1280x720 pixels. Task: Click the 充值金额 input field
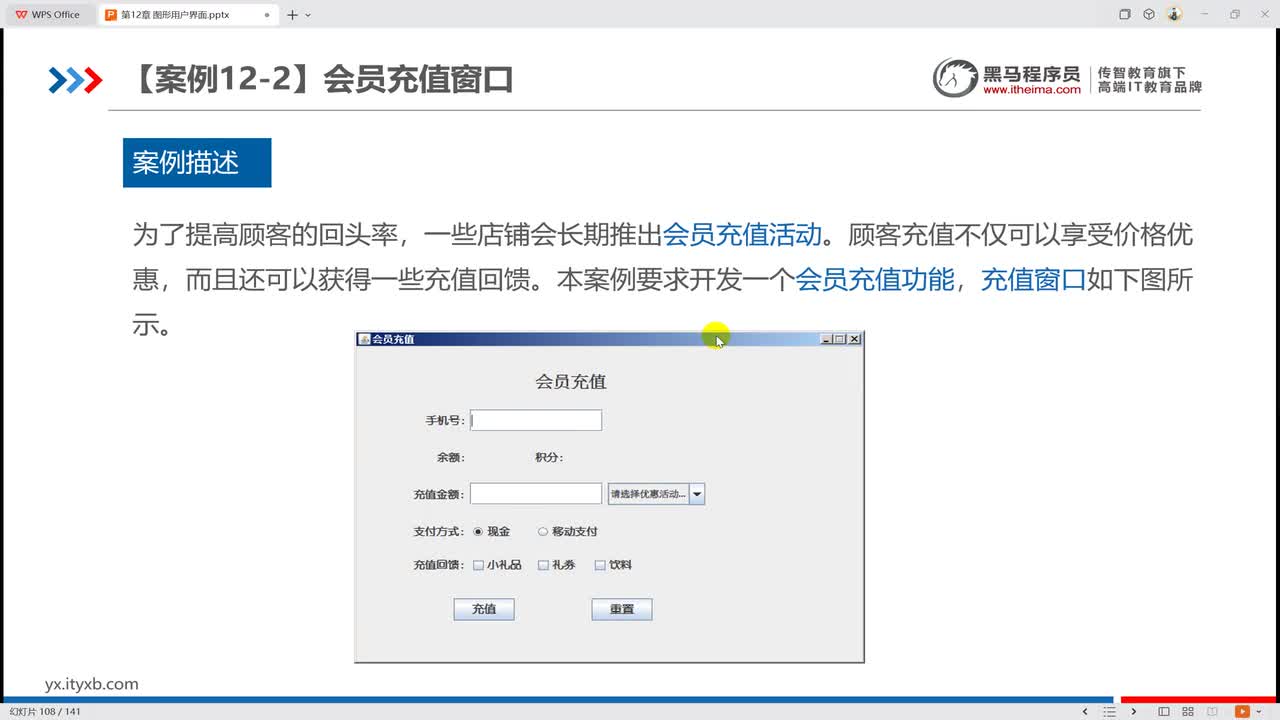pyautogui.click(x=536, y=494)
